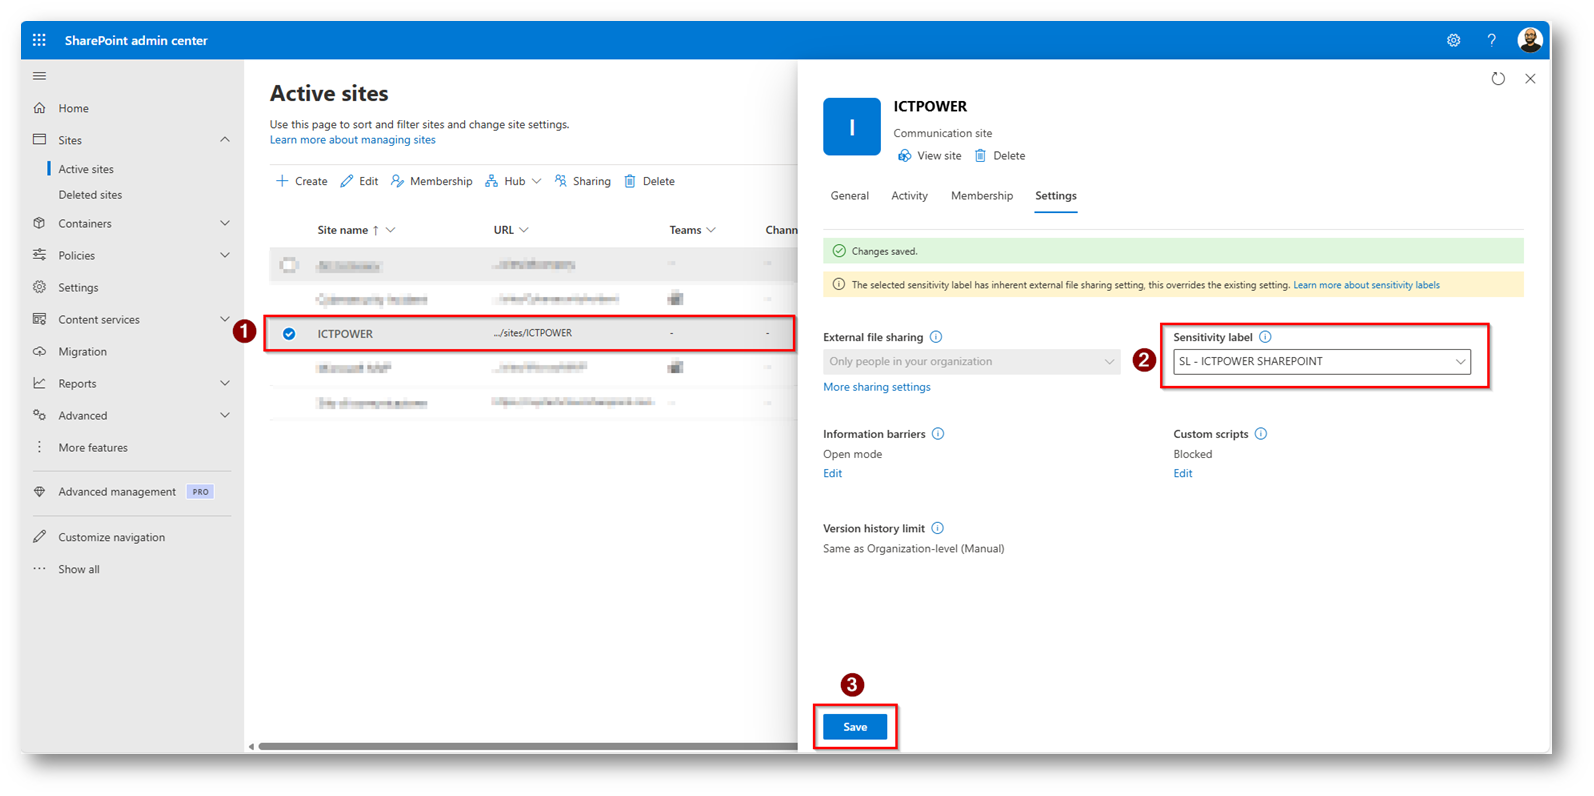Open the More sharing settings link
This screenshot has width=1594, height=796.
coord(876,387)
